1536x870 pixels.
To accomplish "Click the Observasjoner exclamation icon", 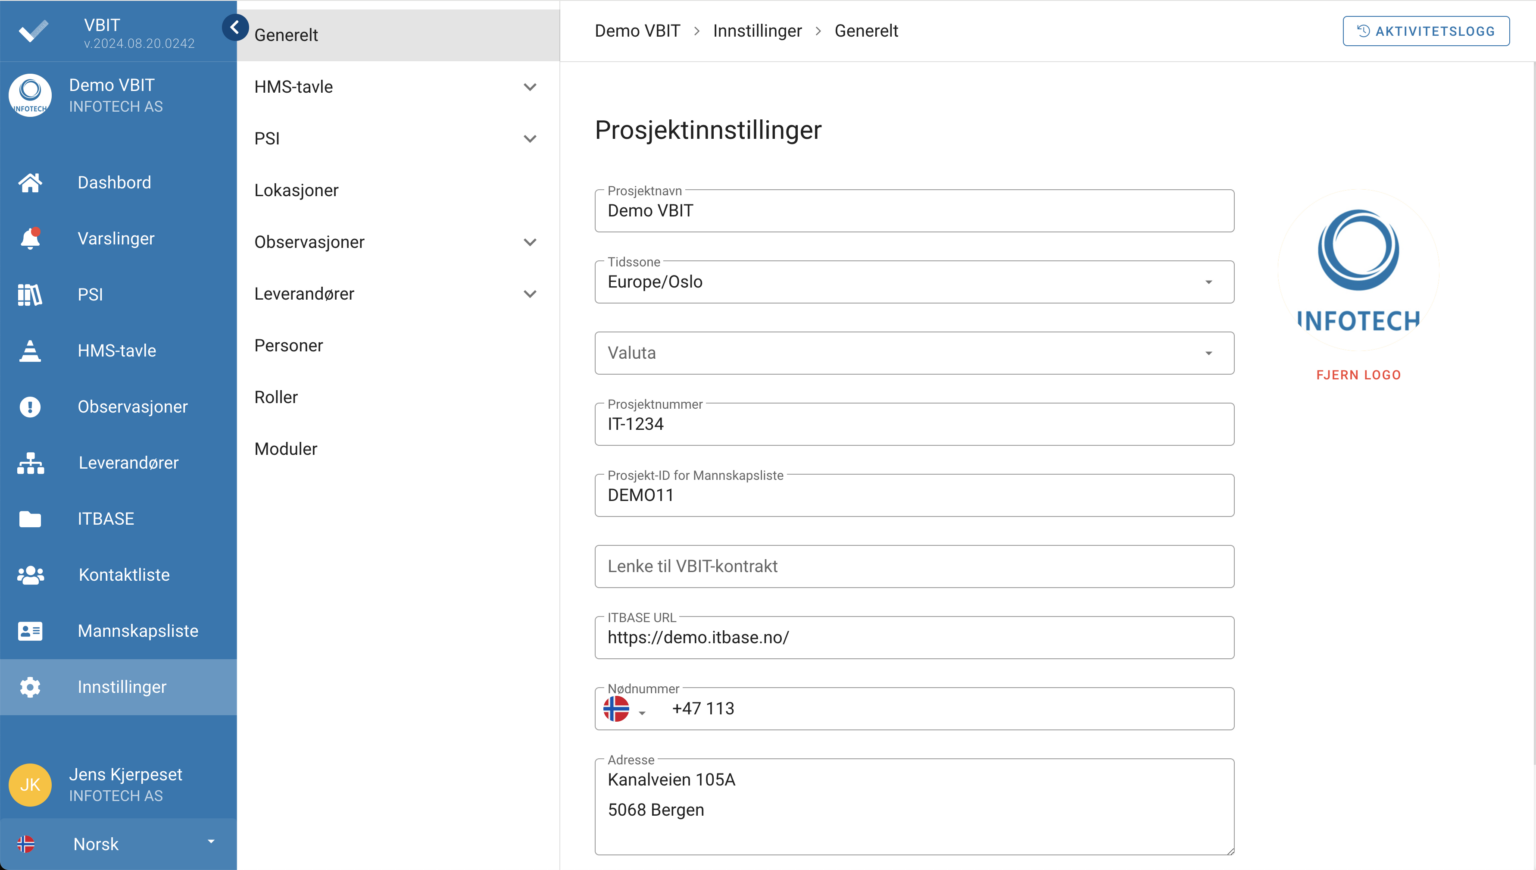I will tap(30, 407).
